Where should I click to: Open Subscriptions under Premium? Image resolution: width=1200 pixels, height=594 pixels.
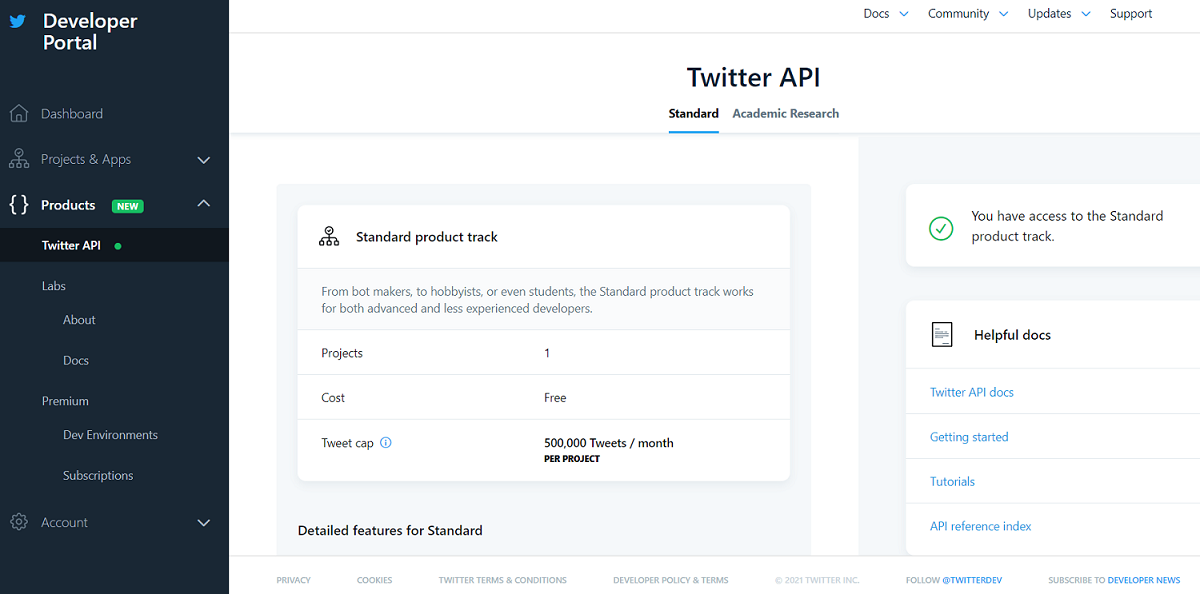[98, 476]
